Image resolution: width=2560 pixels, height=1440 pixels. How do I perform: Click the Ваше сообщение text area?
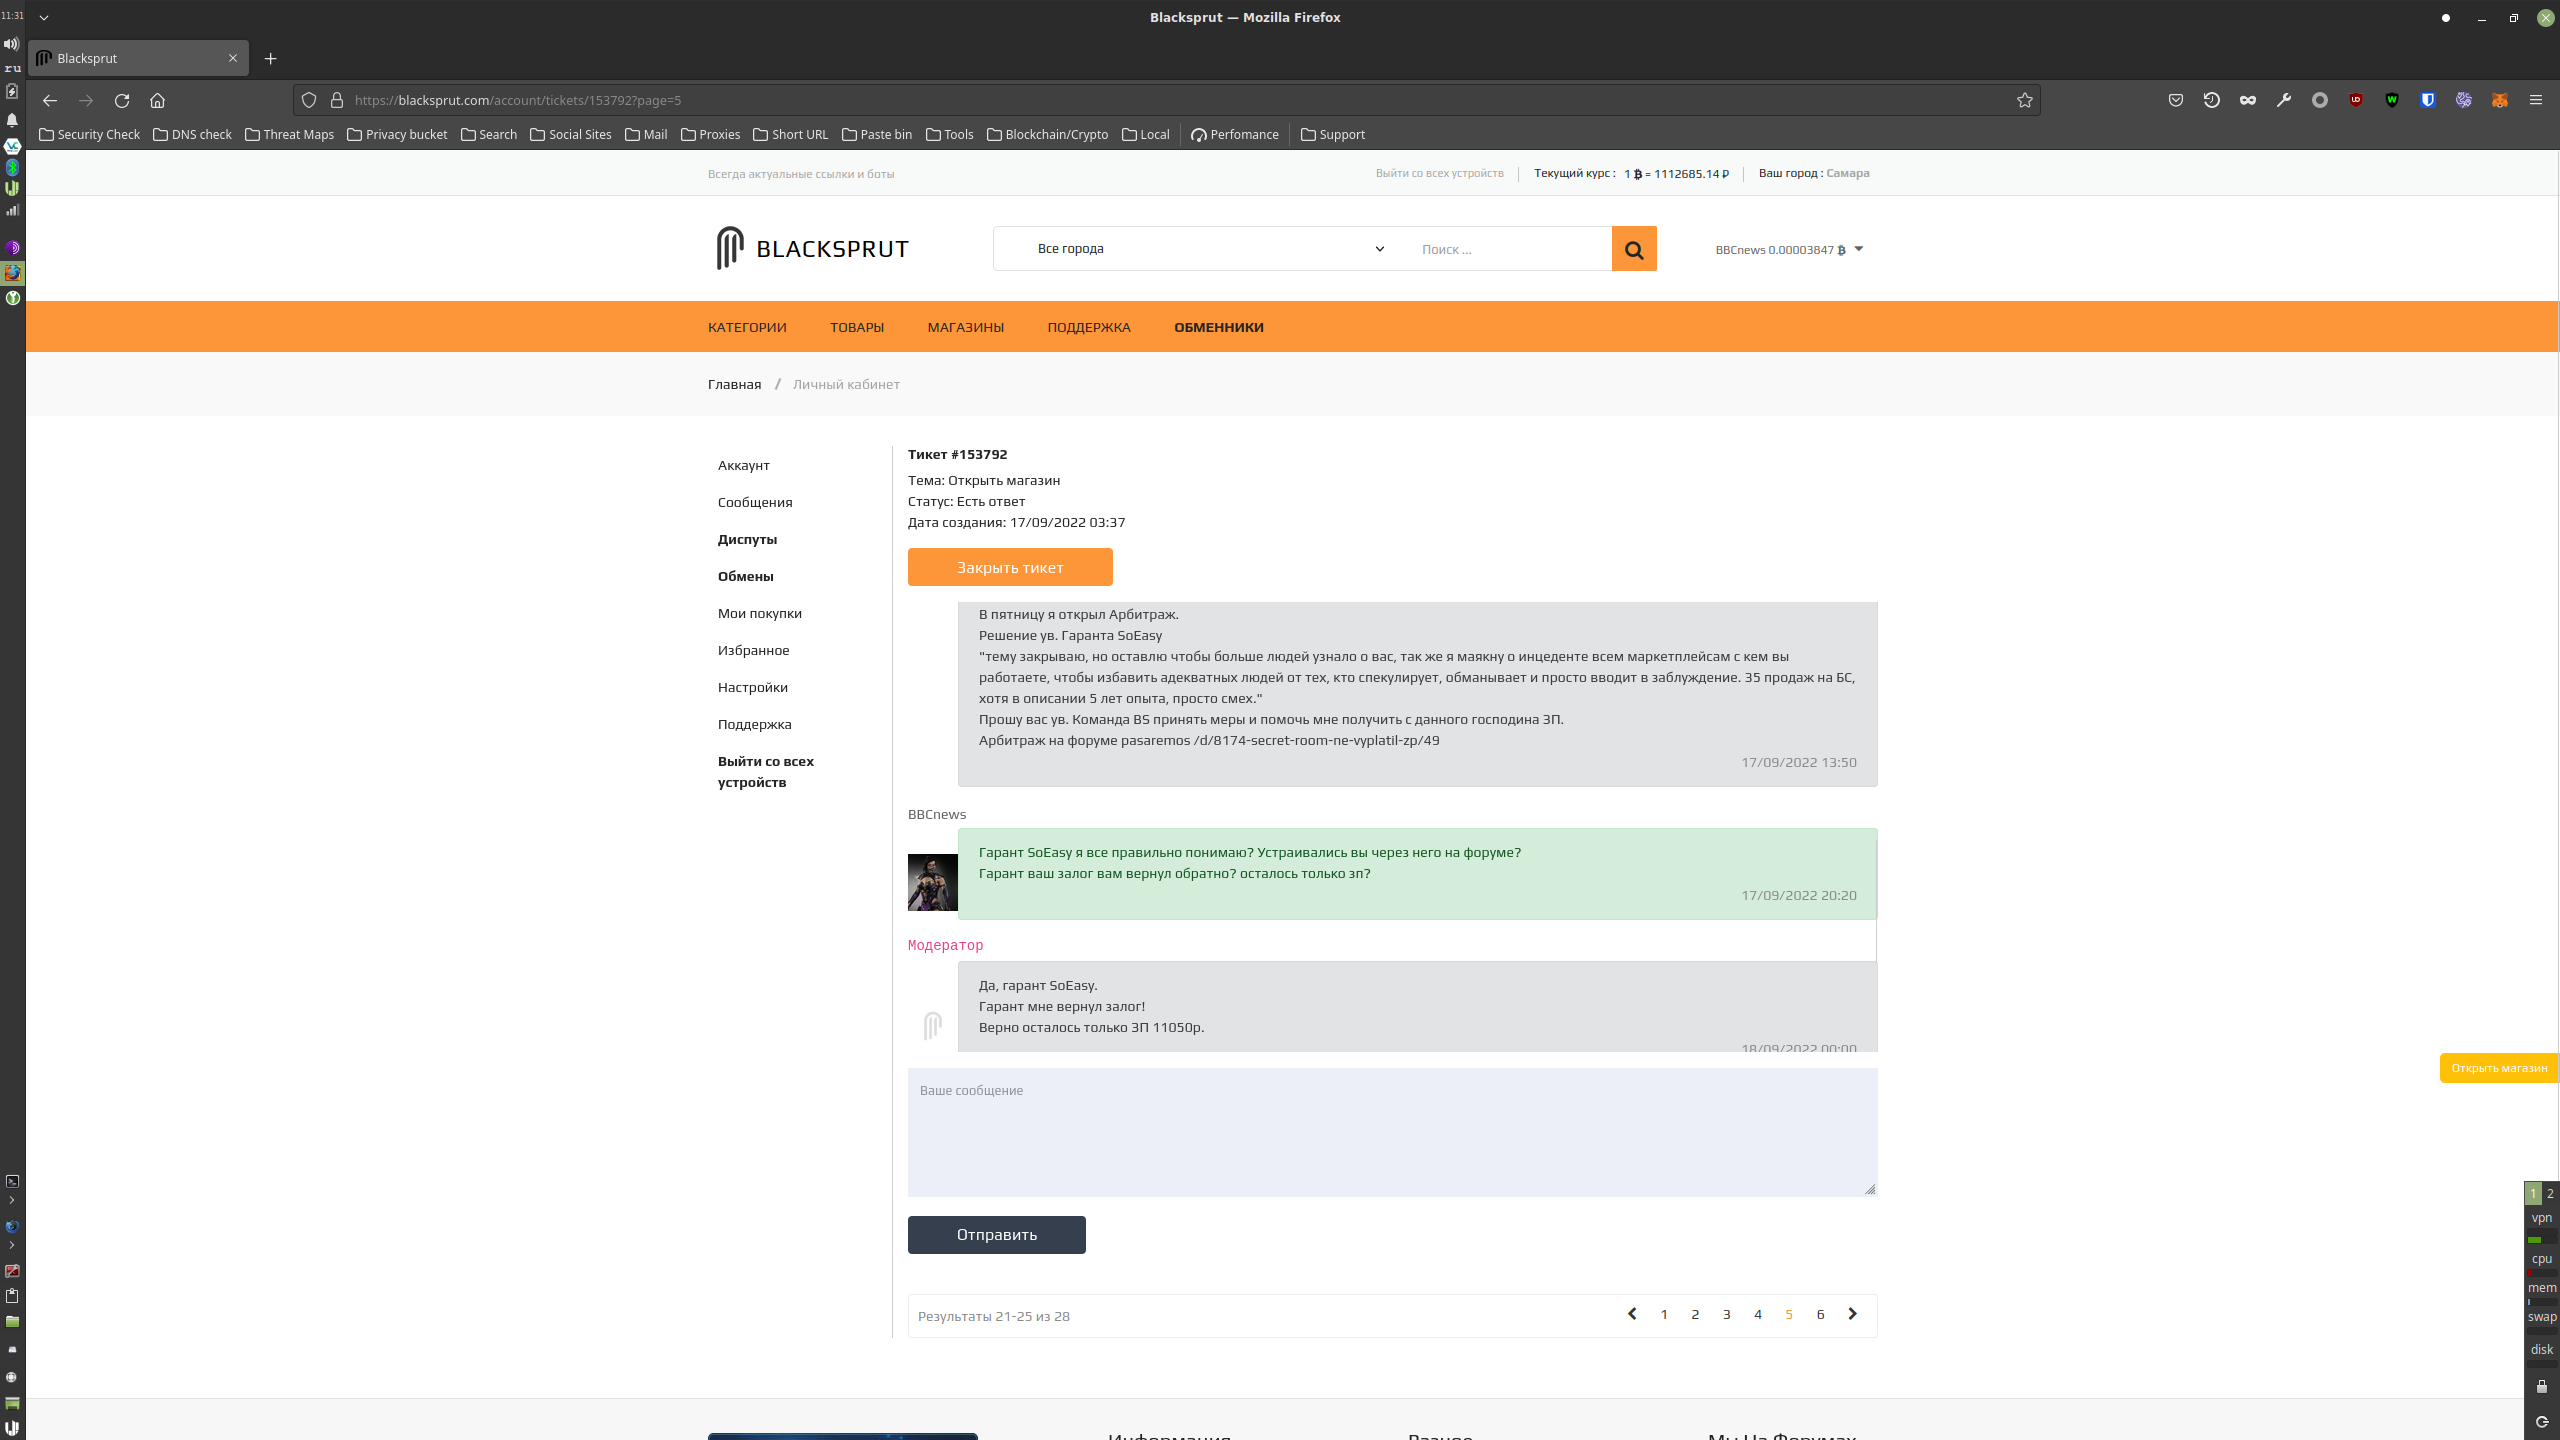point(1392,1132)
